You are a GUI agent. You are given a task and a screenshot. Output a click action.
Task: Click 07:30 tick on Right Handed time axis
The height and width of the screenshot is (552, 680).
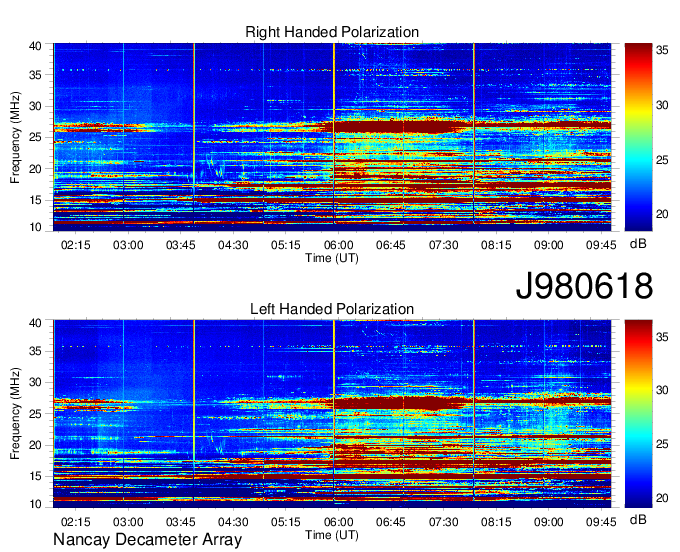point(443,245)
